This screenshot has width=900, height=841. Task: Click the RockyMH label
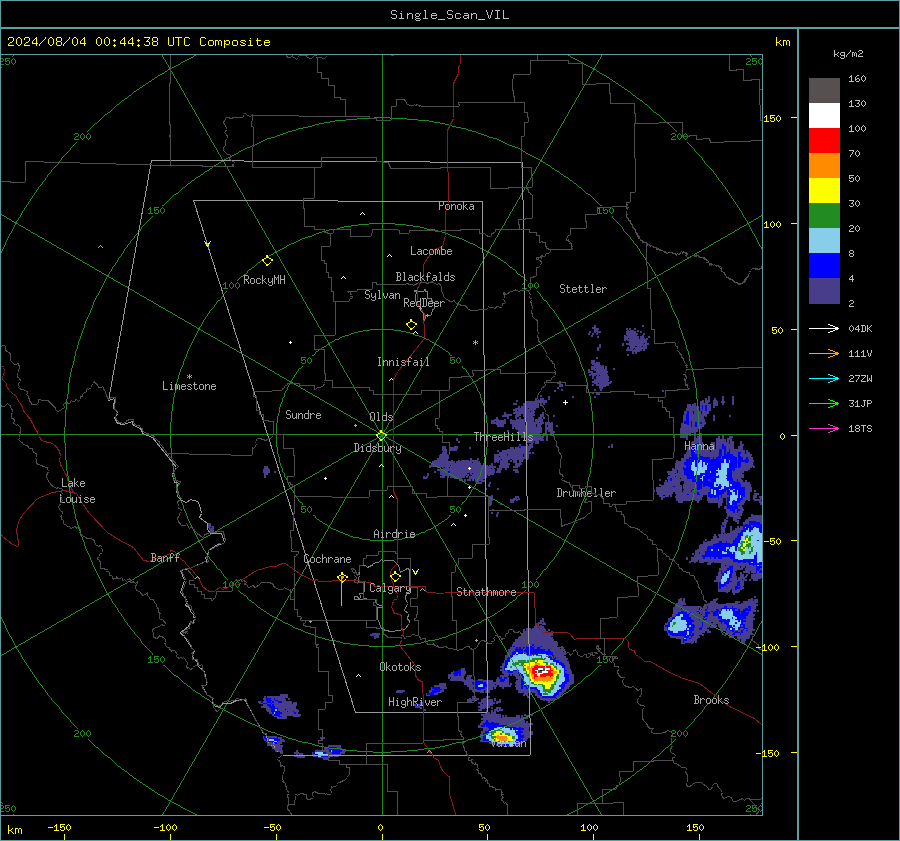(264, 280)
